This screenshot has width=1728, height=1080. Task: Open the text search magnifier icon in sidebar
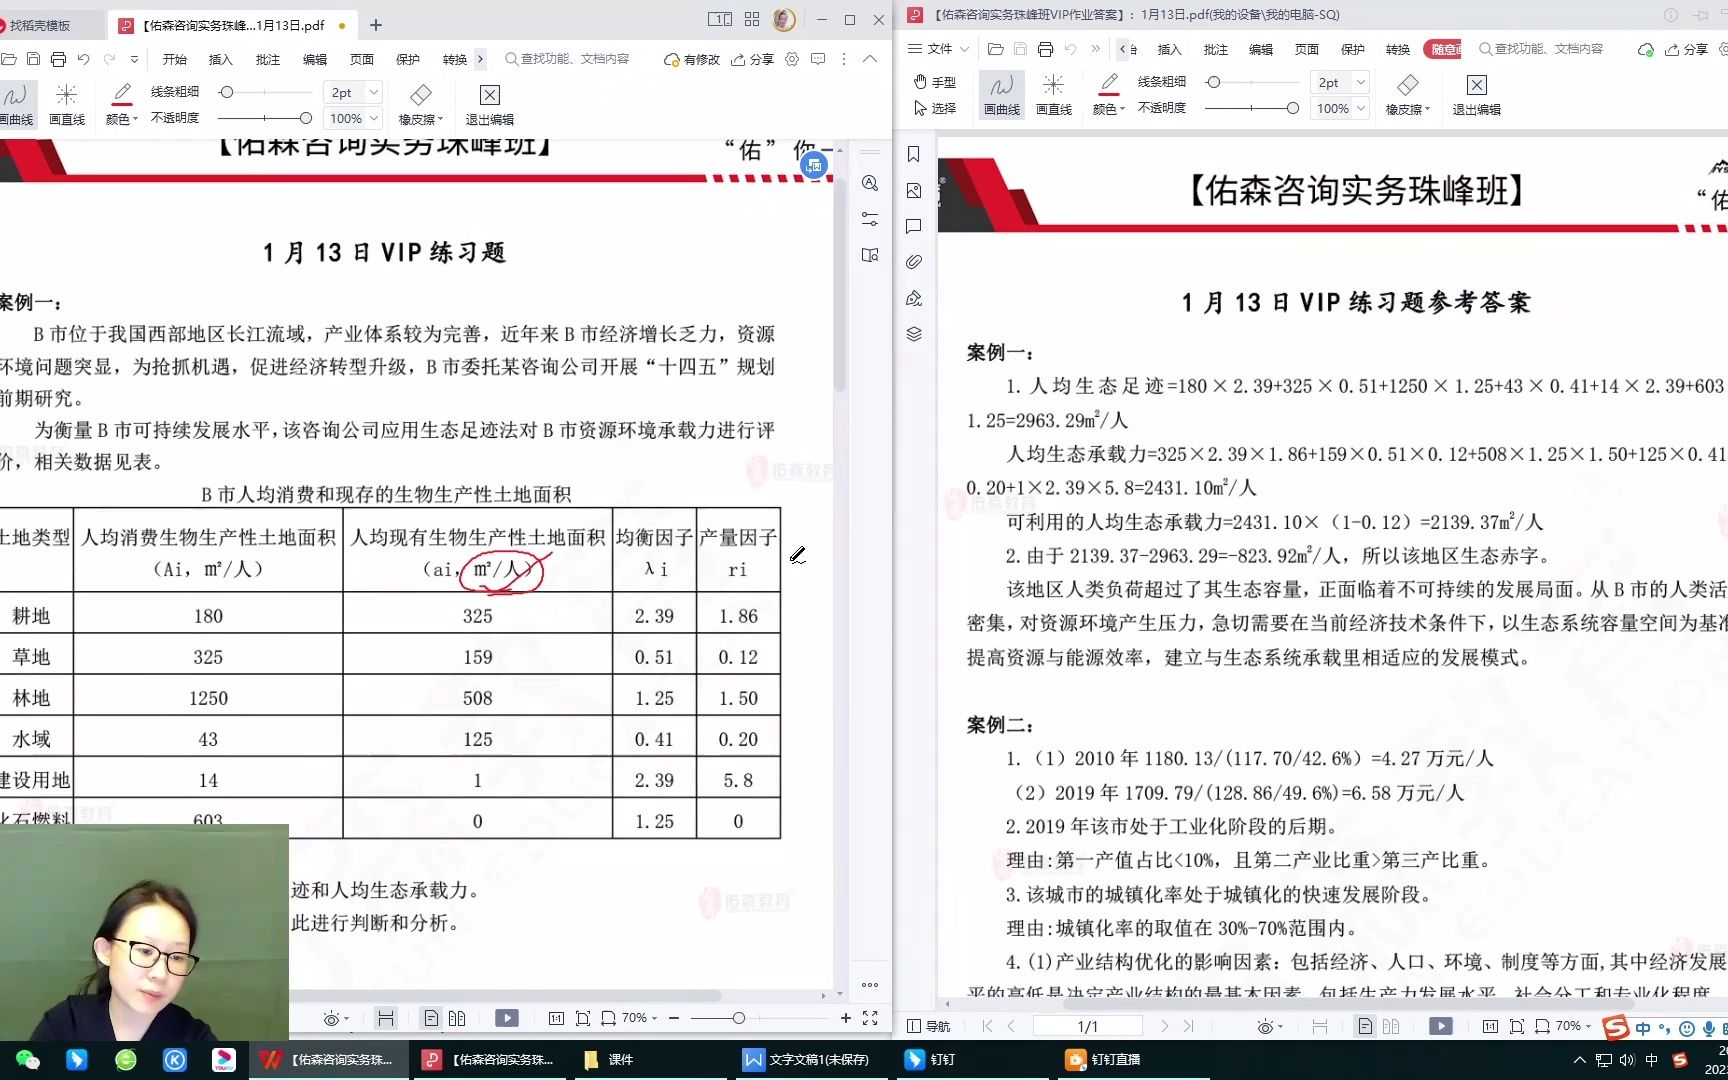coord(869,183)
